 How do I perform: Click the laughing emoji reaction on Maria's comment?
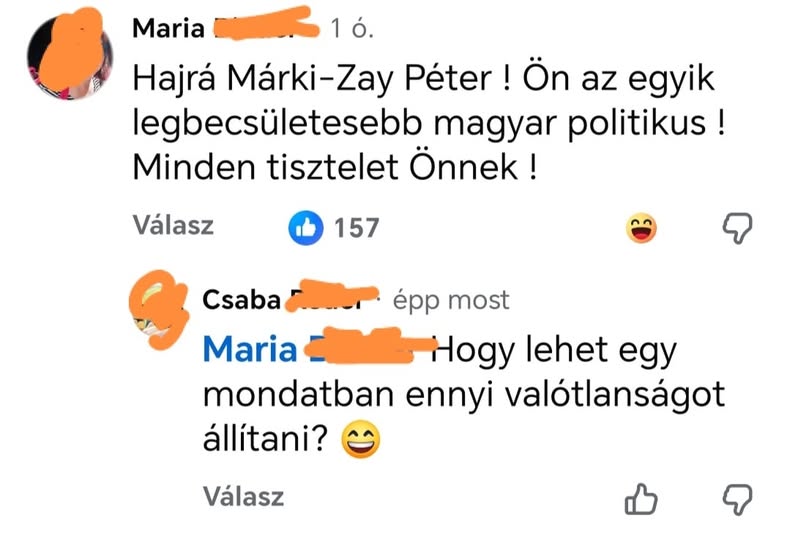point(642,229)
